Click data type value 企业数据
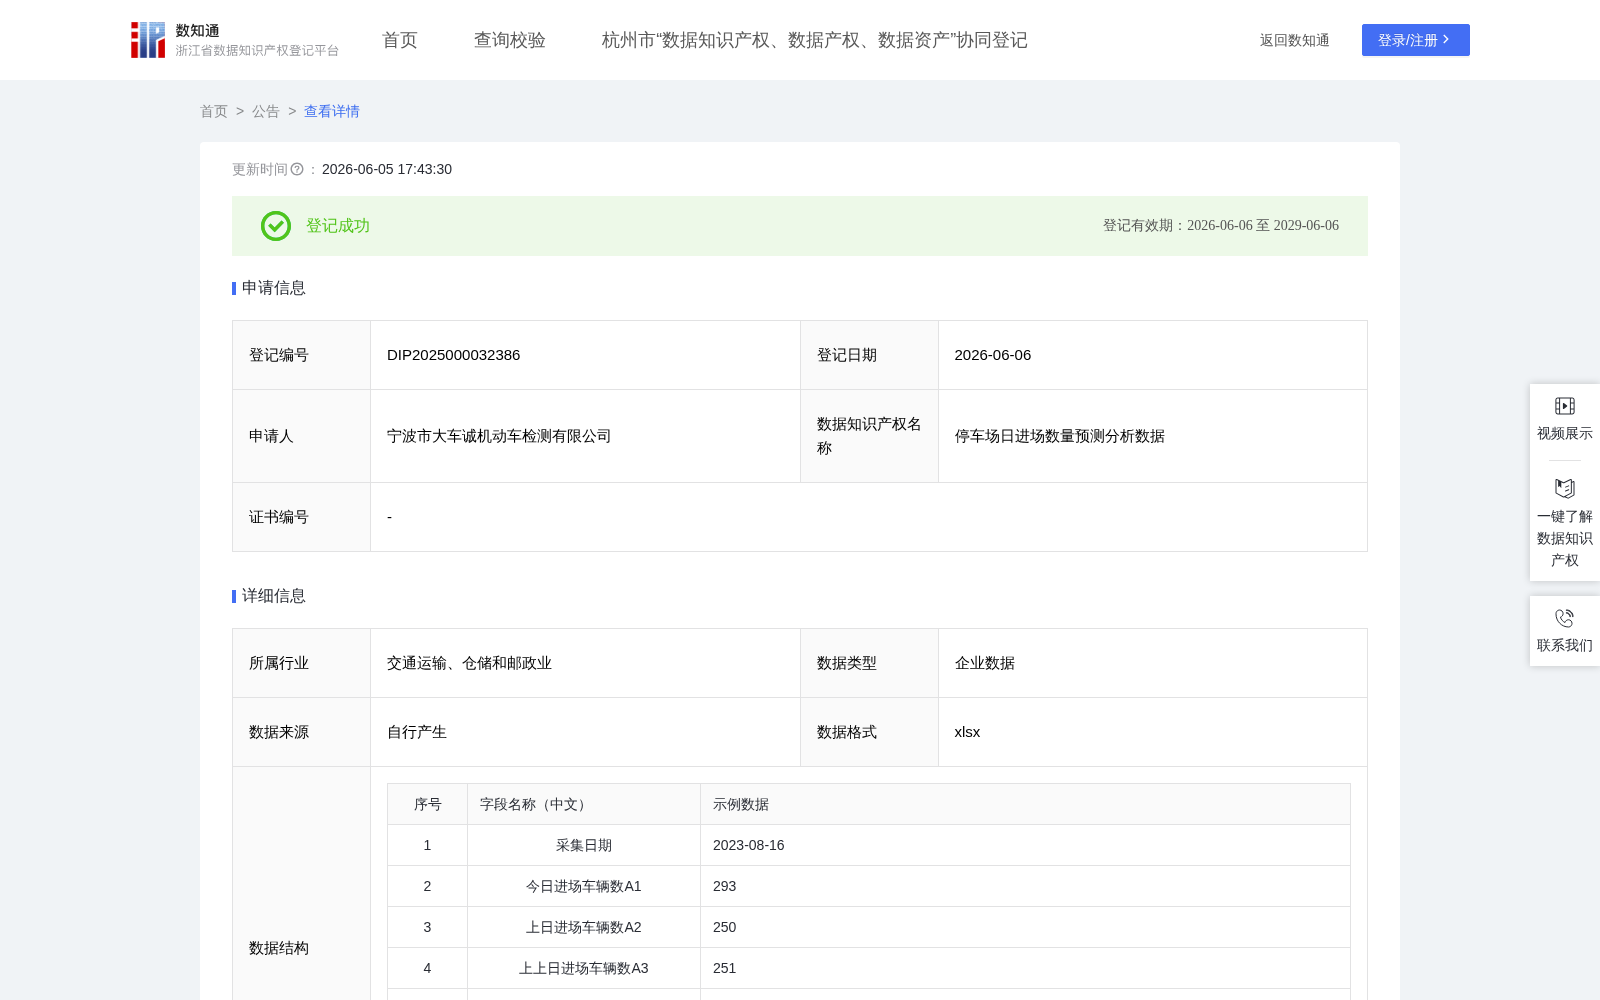 point(985,663)
